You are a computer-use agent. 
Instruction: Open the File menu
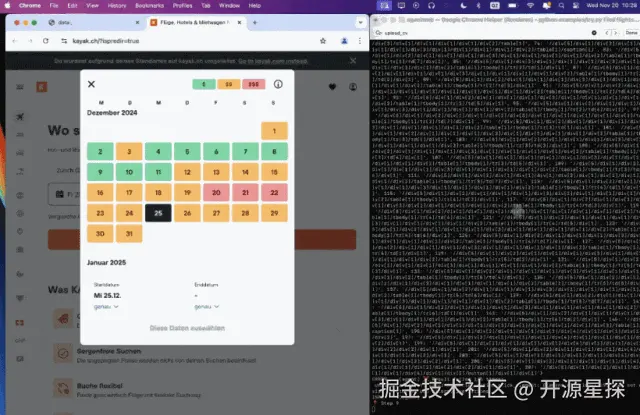point(54,5)
